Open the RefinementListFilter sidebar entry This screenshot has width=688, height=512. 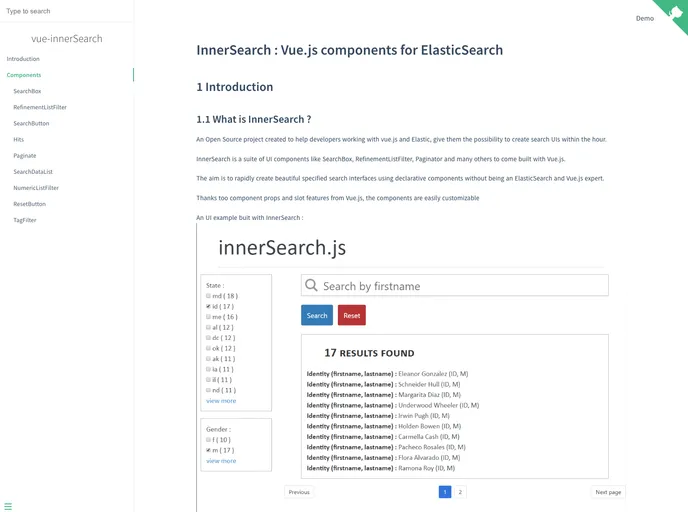(x=40, y=107)
